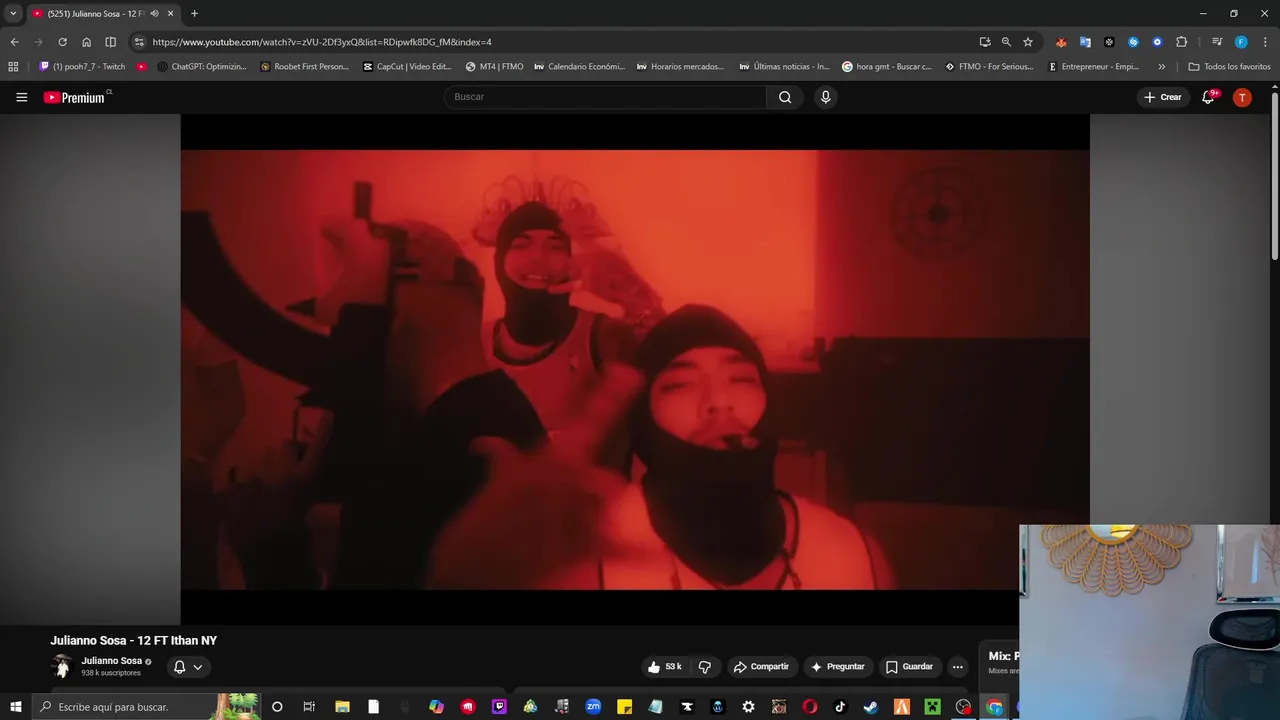This screenshot has height=720, width=1280.
Task: Open the account avatar menu
Action: pos(1242,97)
